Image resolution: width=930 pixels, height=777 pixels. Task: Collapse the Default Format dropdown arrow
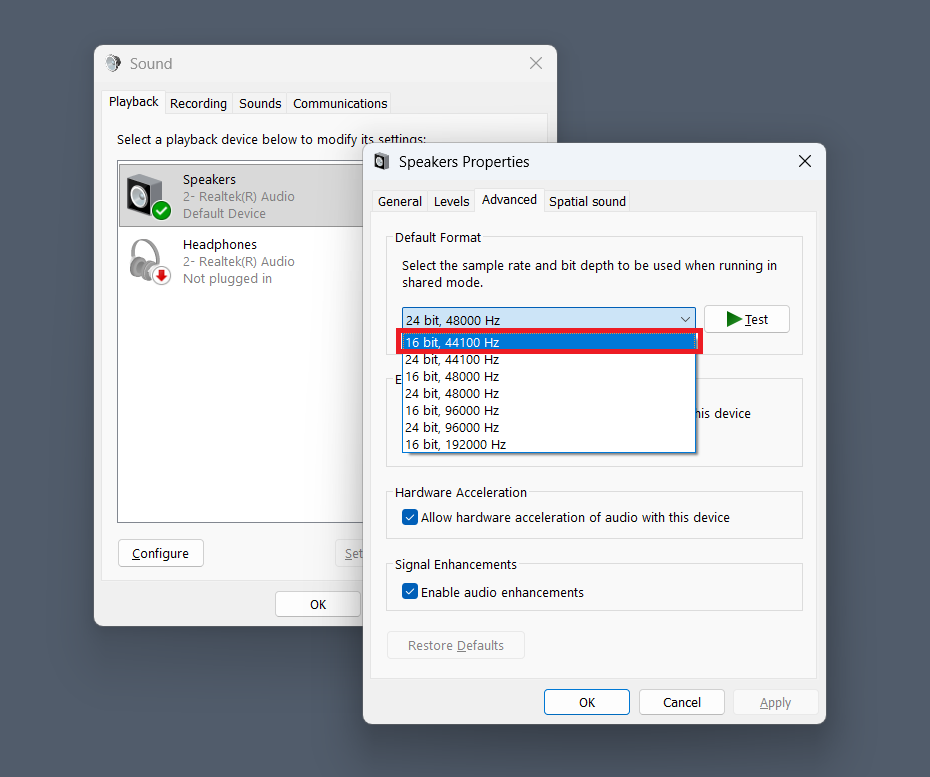click(685, 320)
